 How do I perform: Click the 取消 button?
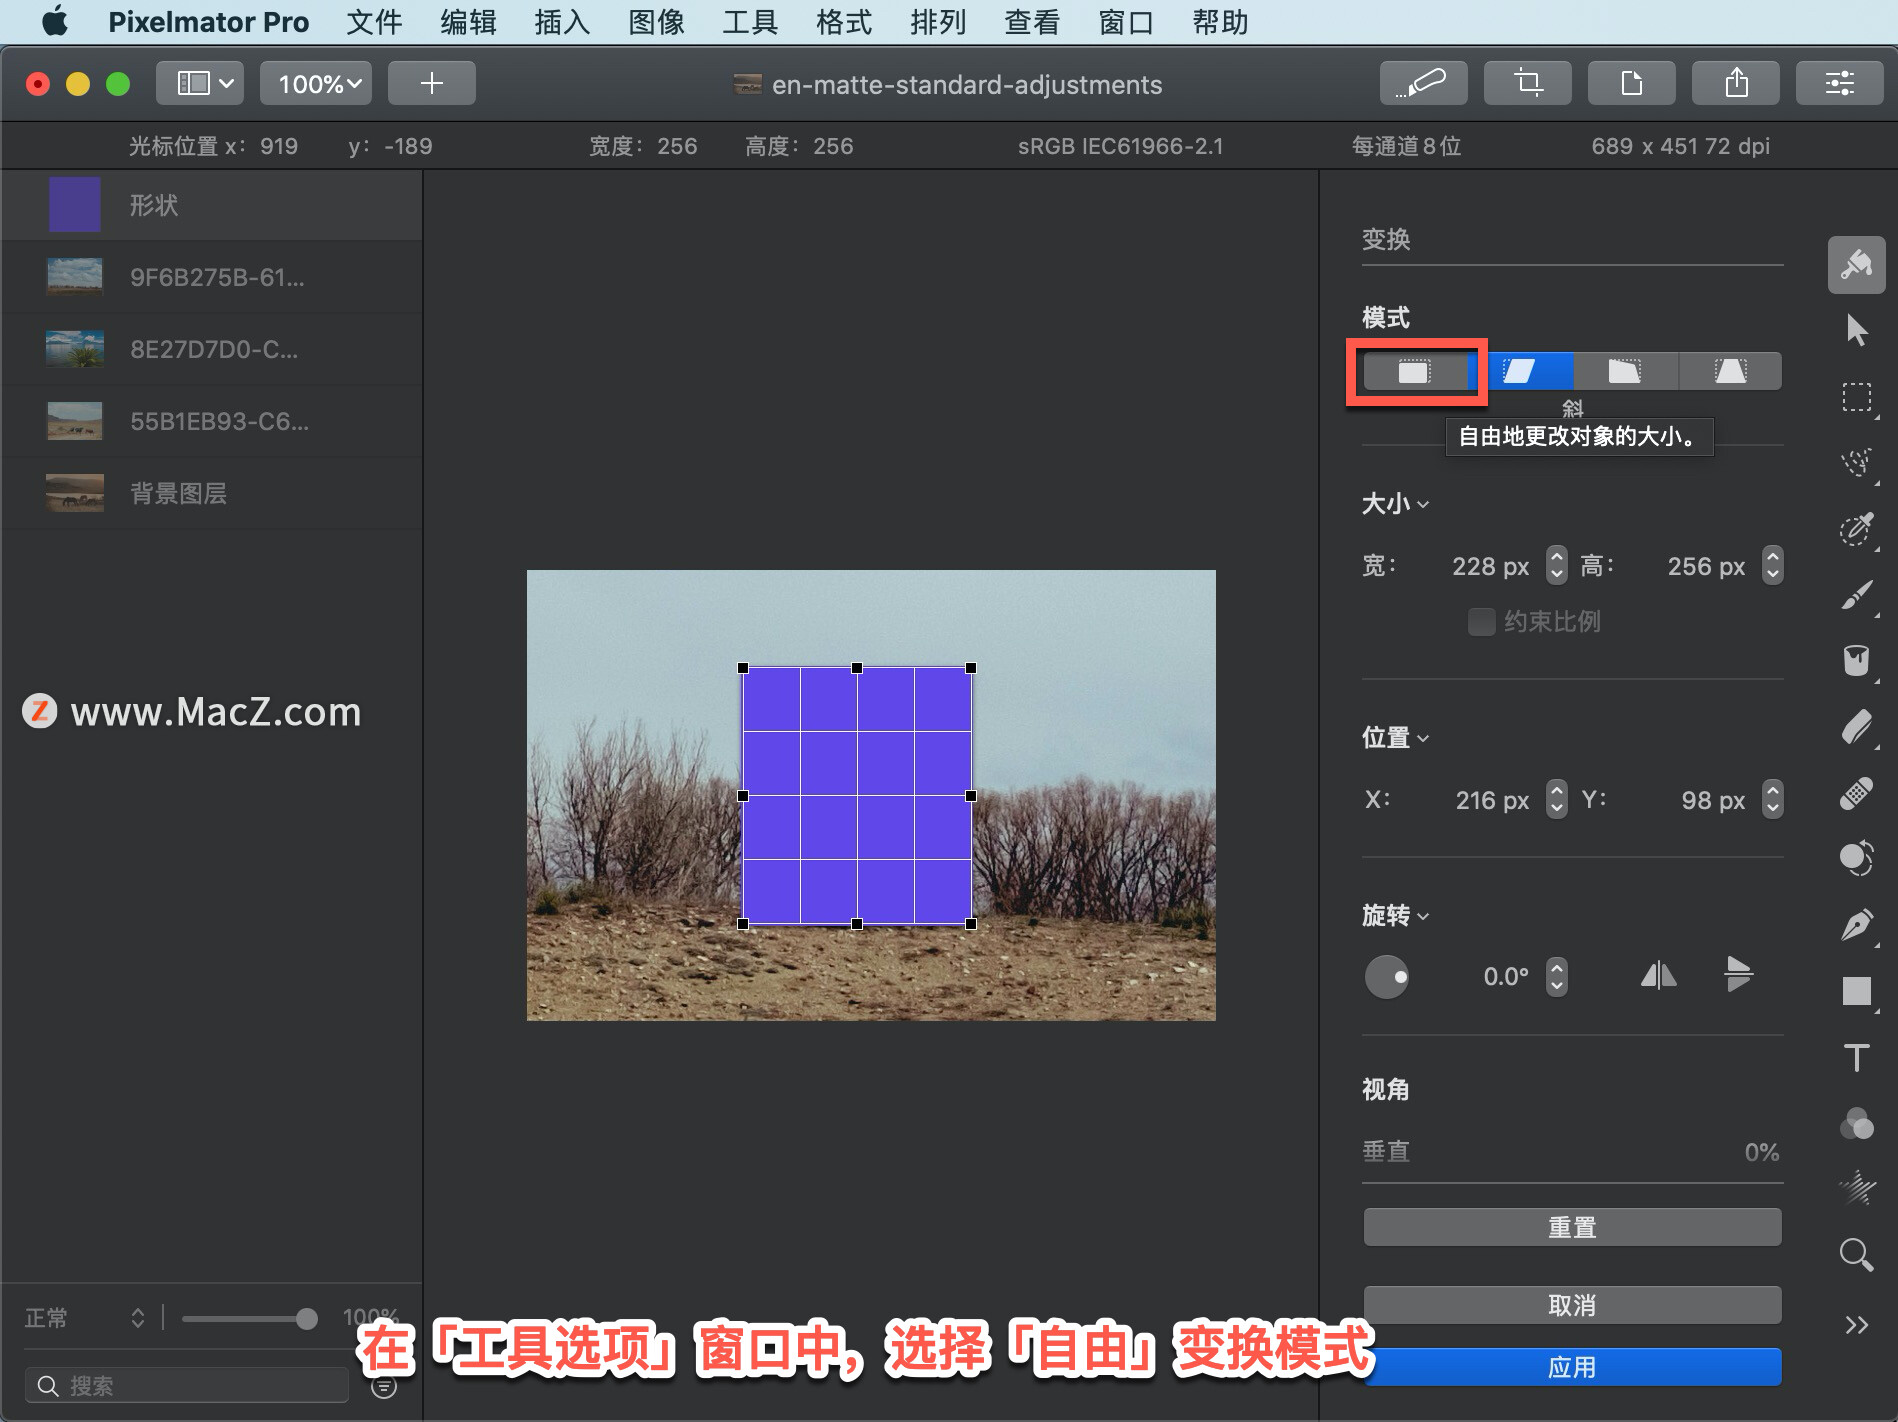pos(1572,1305)
